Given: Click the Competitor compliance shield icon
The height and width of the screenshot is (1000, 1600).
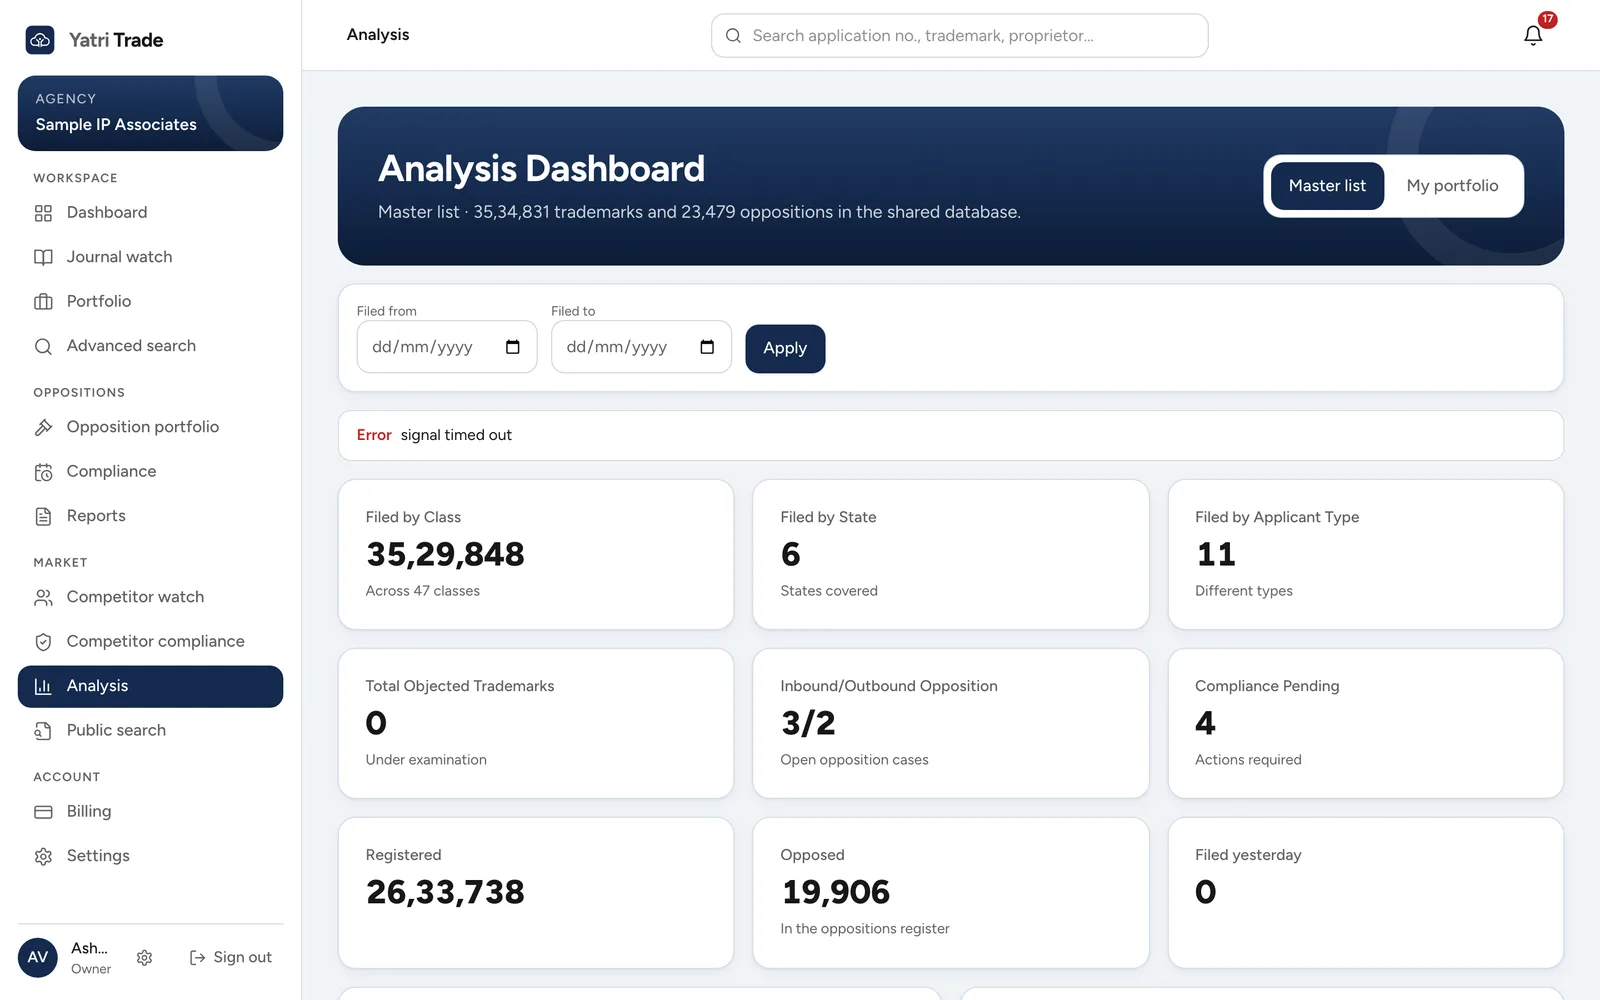Looking at the screenshot, I should click(x=43, y=642).
